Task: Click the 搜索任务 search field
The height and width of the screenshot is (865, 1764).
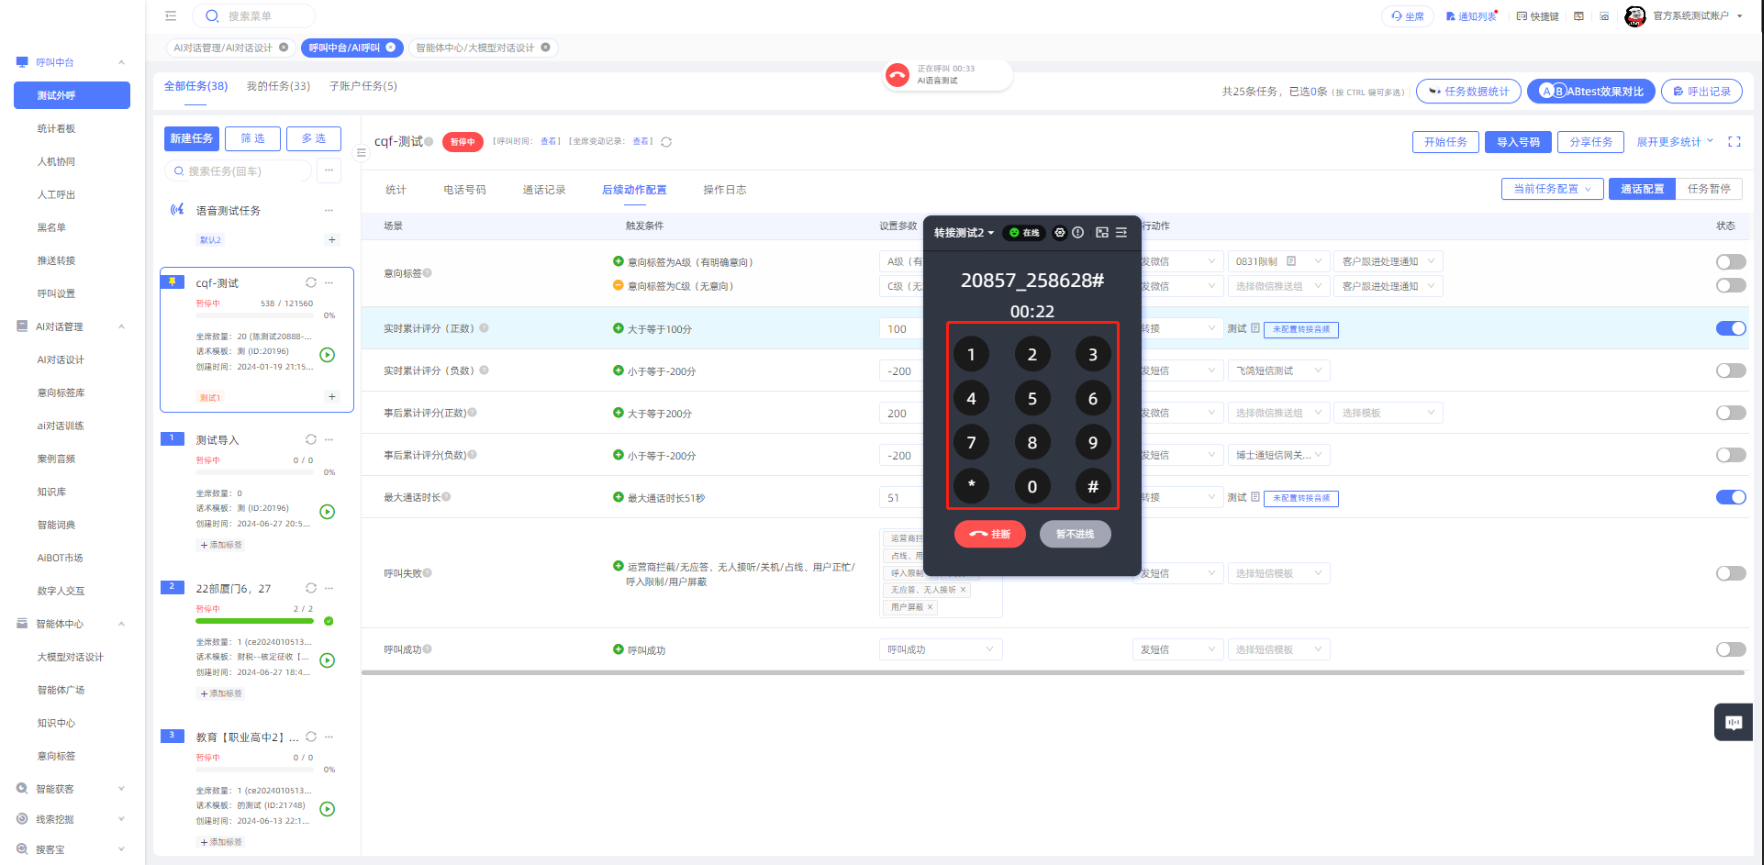Action: click(x=240, y=171)
